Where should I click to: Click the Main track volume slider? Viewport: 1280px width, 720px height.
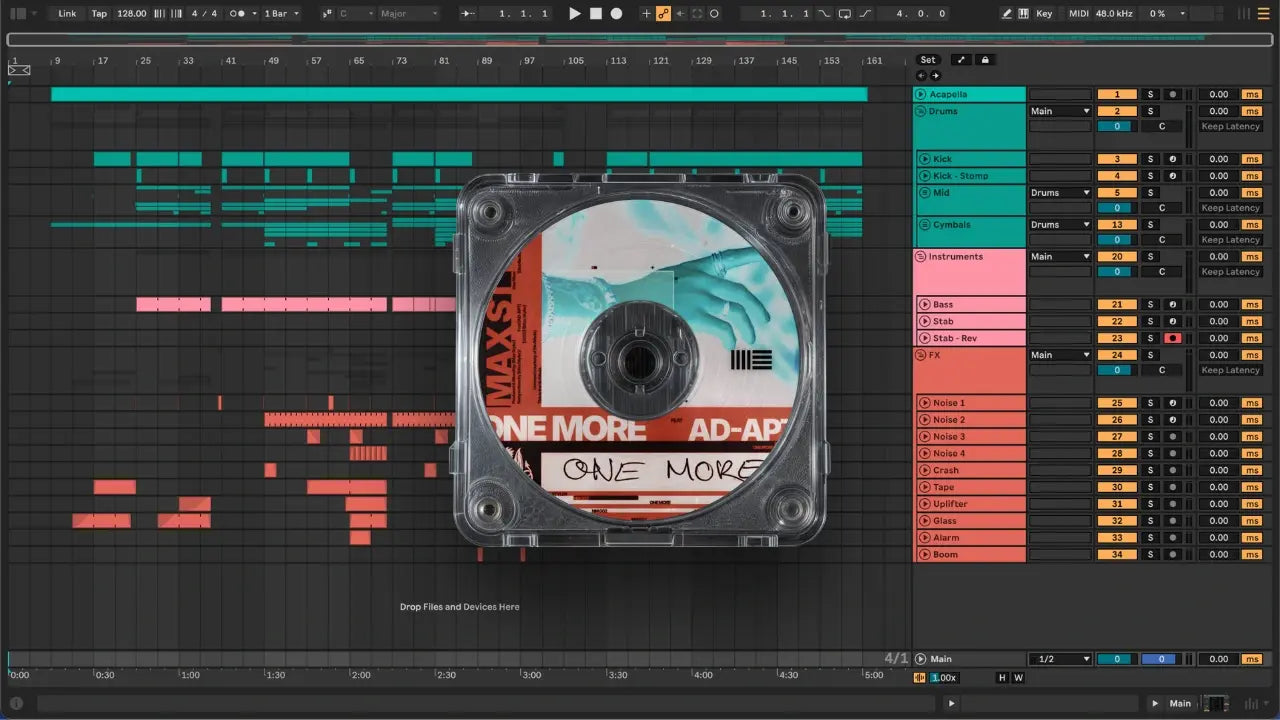coord(1116,659)
